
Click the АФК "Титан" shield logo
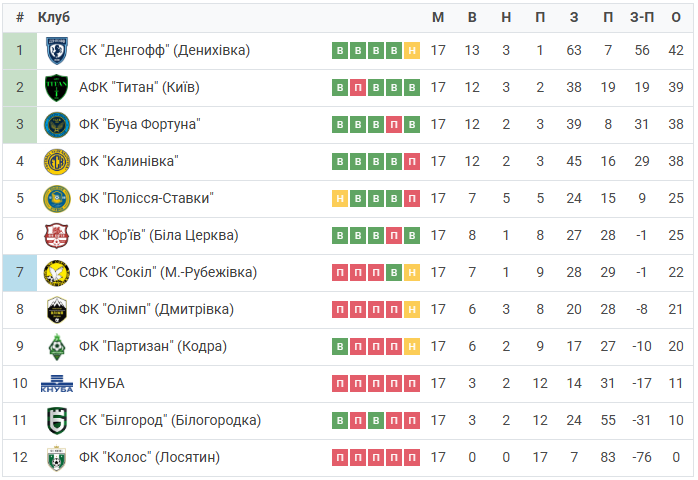pos(57,88)
